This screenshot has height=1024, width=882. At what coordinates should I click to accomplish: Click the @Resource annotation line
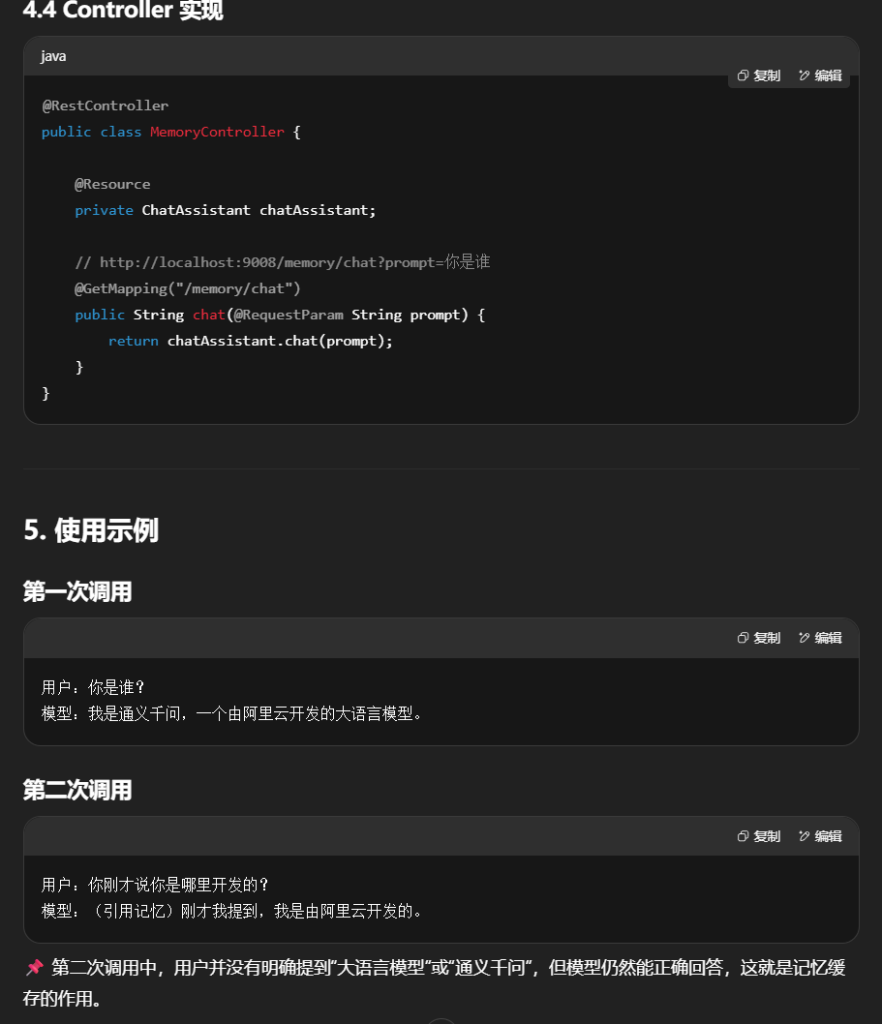(x=112, y=184)
